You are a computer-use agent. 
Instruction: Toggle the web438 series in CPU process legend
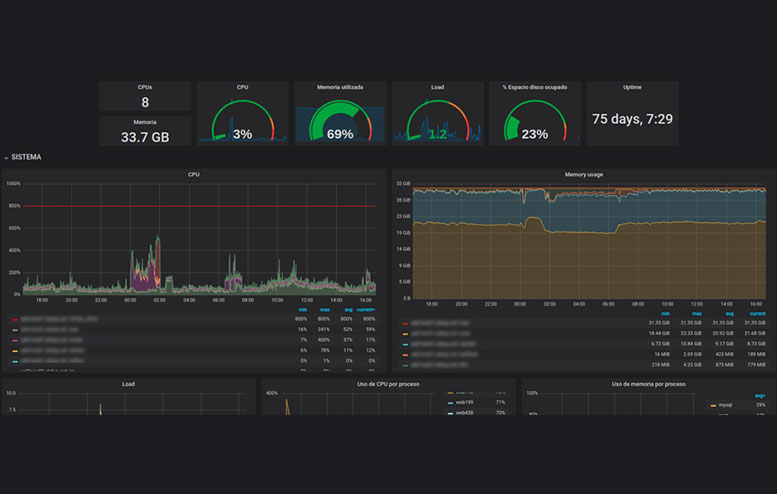[463, 412]
